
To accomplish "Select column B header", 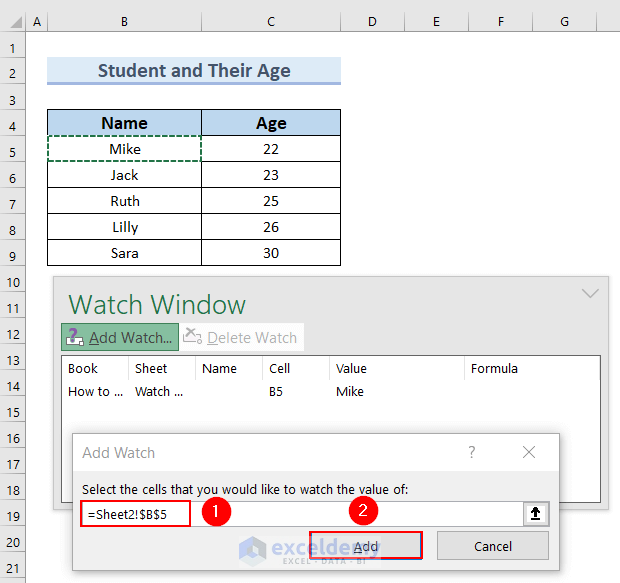I will (124, 22).
